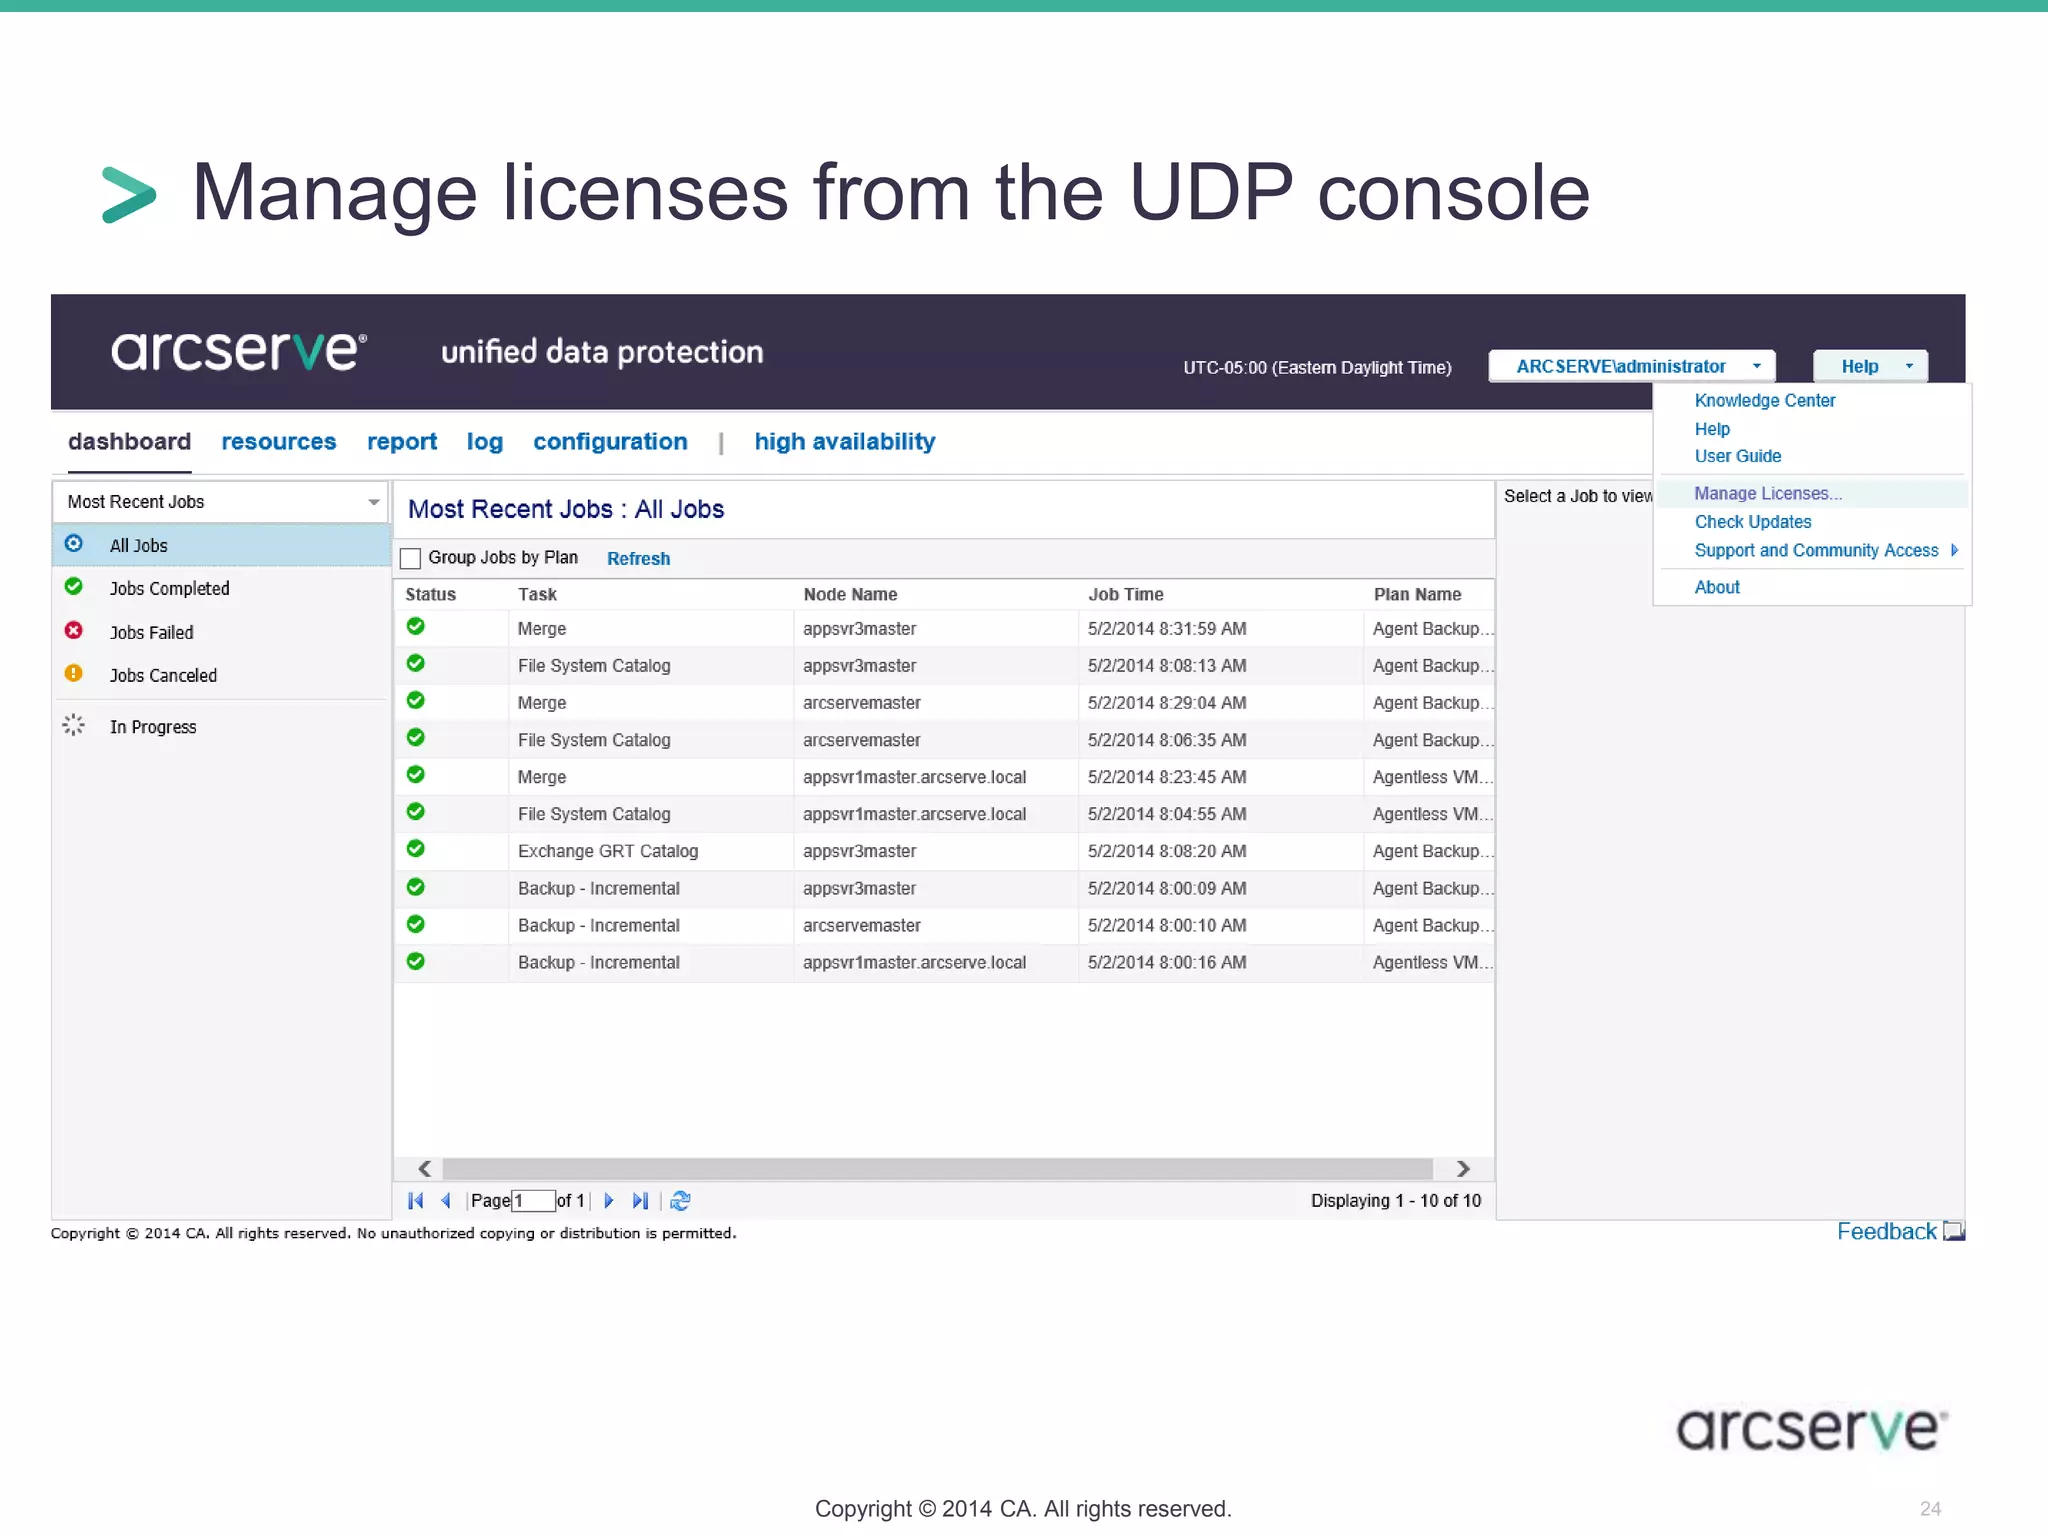Choose About menu item

pyautogui.click(x=1717, y=587)
